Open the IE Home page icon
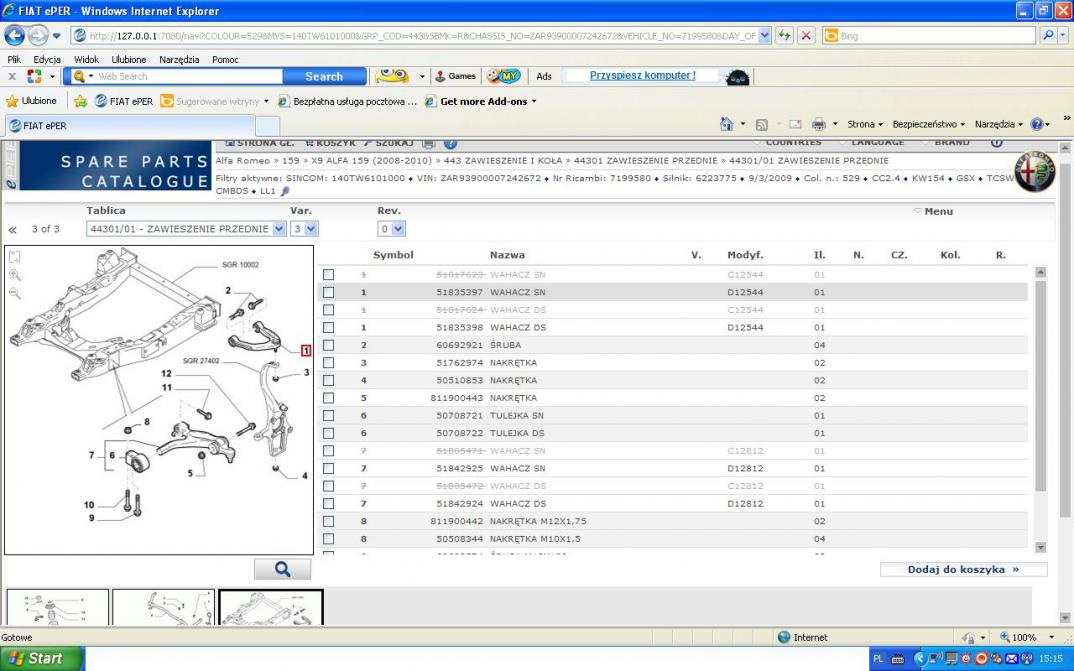 click(726, 124)
